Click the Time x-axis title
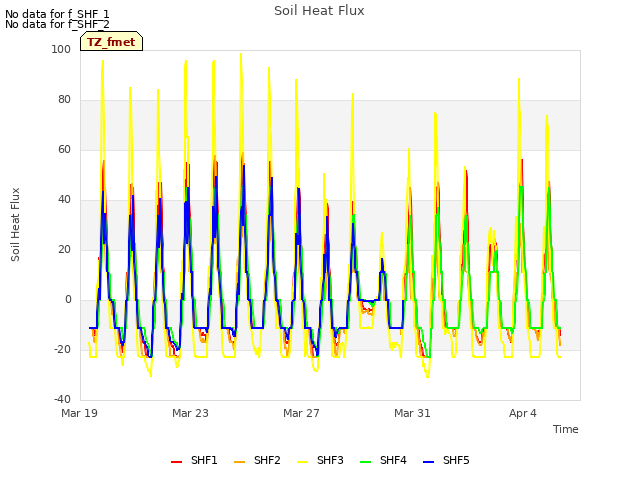 [x=566, y=429]
